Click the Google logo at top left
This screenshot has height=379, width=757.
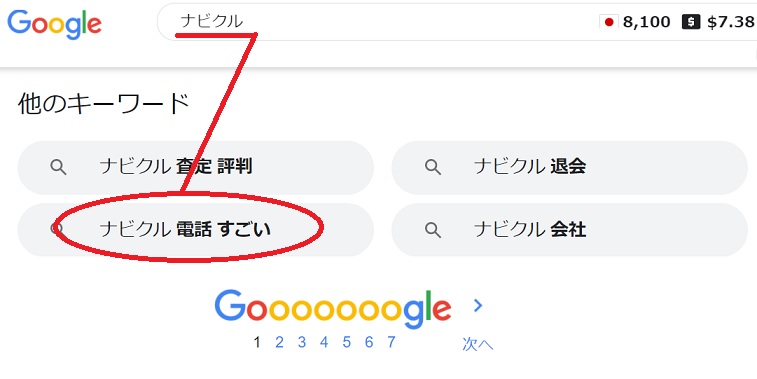pos(54,24)
